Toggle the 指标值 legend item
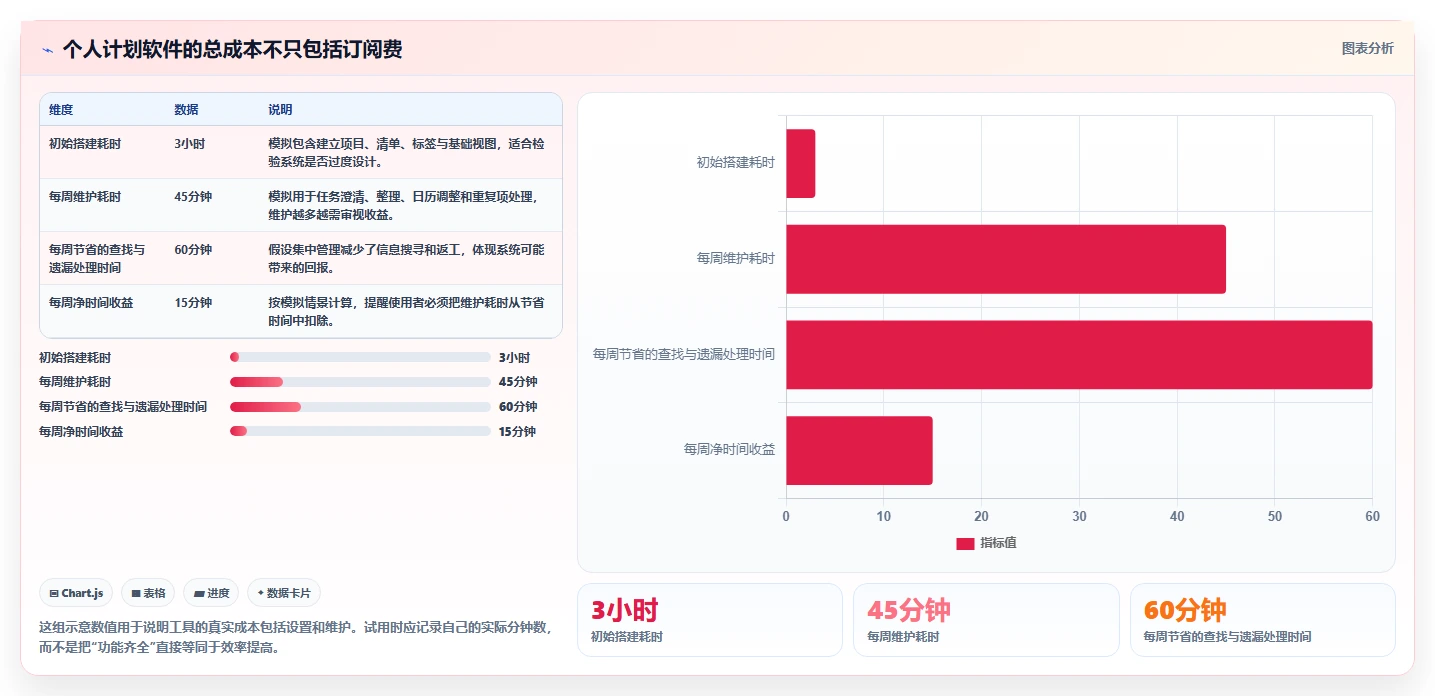Image resolution: width=1435 pixels, height=696 pixels. point(987,543)
